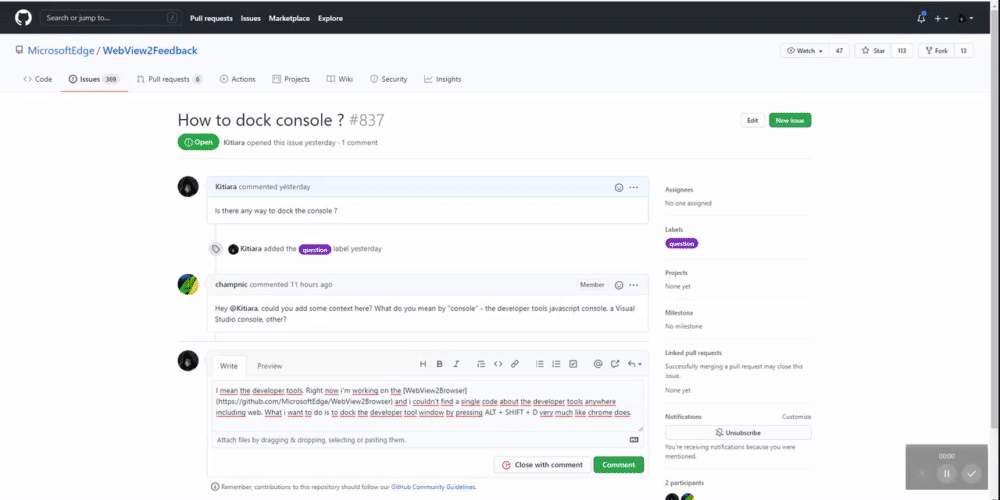Viewport: 1000px width, 500px height.
Task: Insert a task list
Action: 573,364
